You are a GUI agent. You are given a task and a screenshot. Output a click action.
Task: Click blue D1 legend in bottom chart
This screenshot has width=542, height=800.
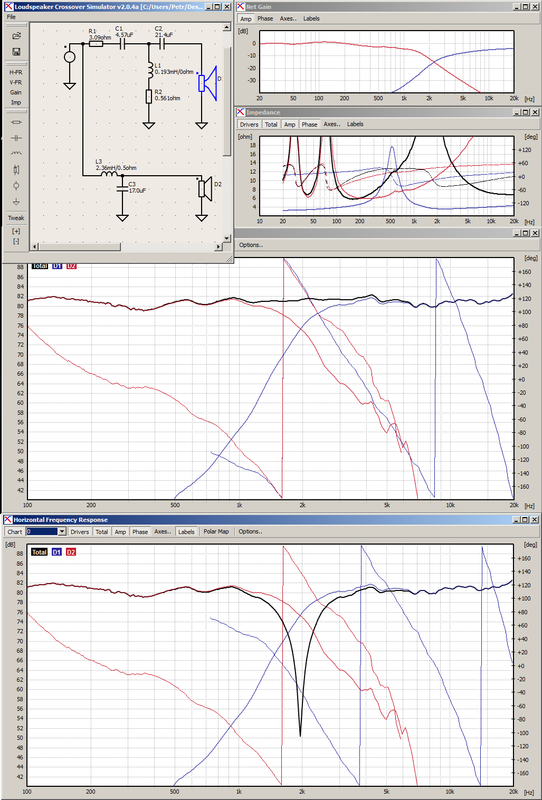pos(57,552)
